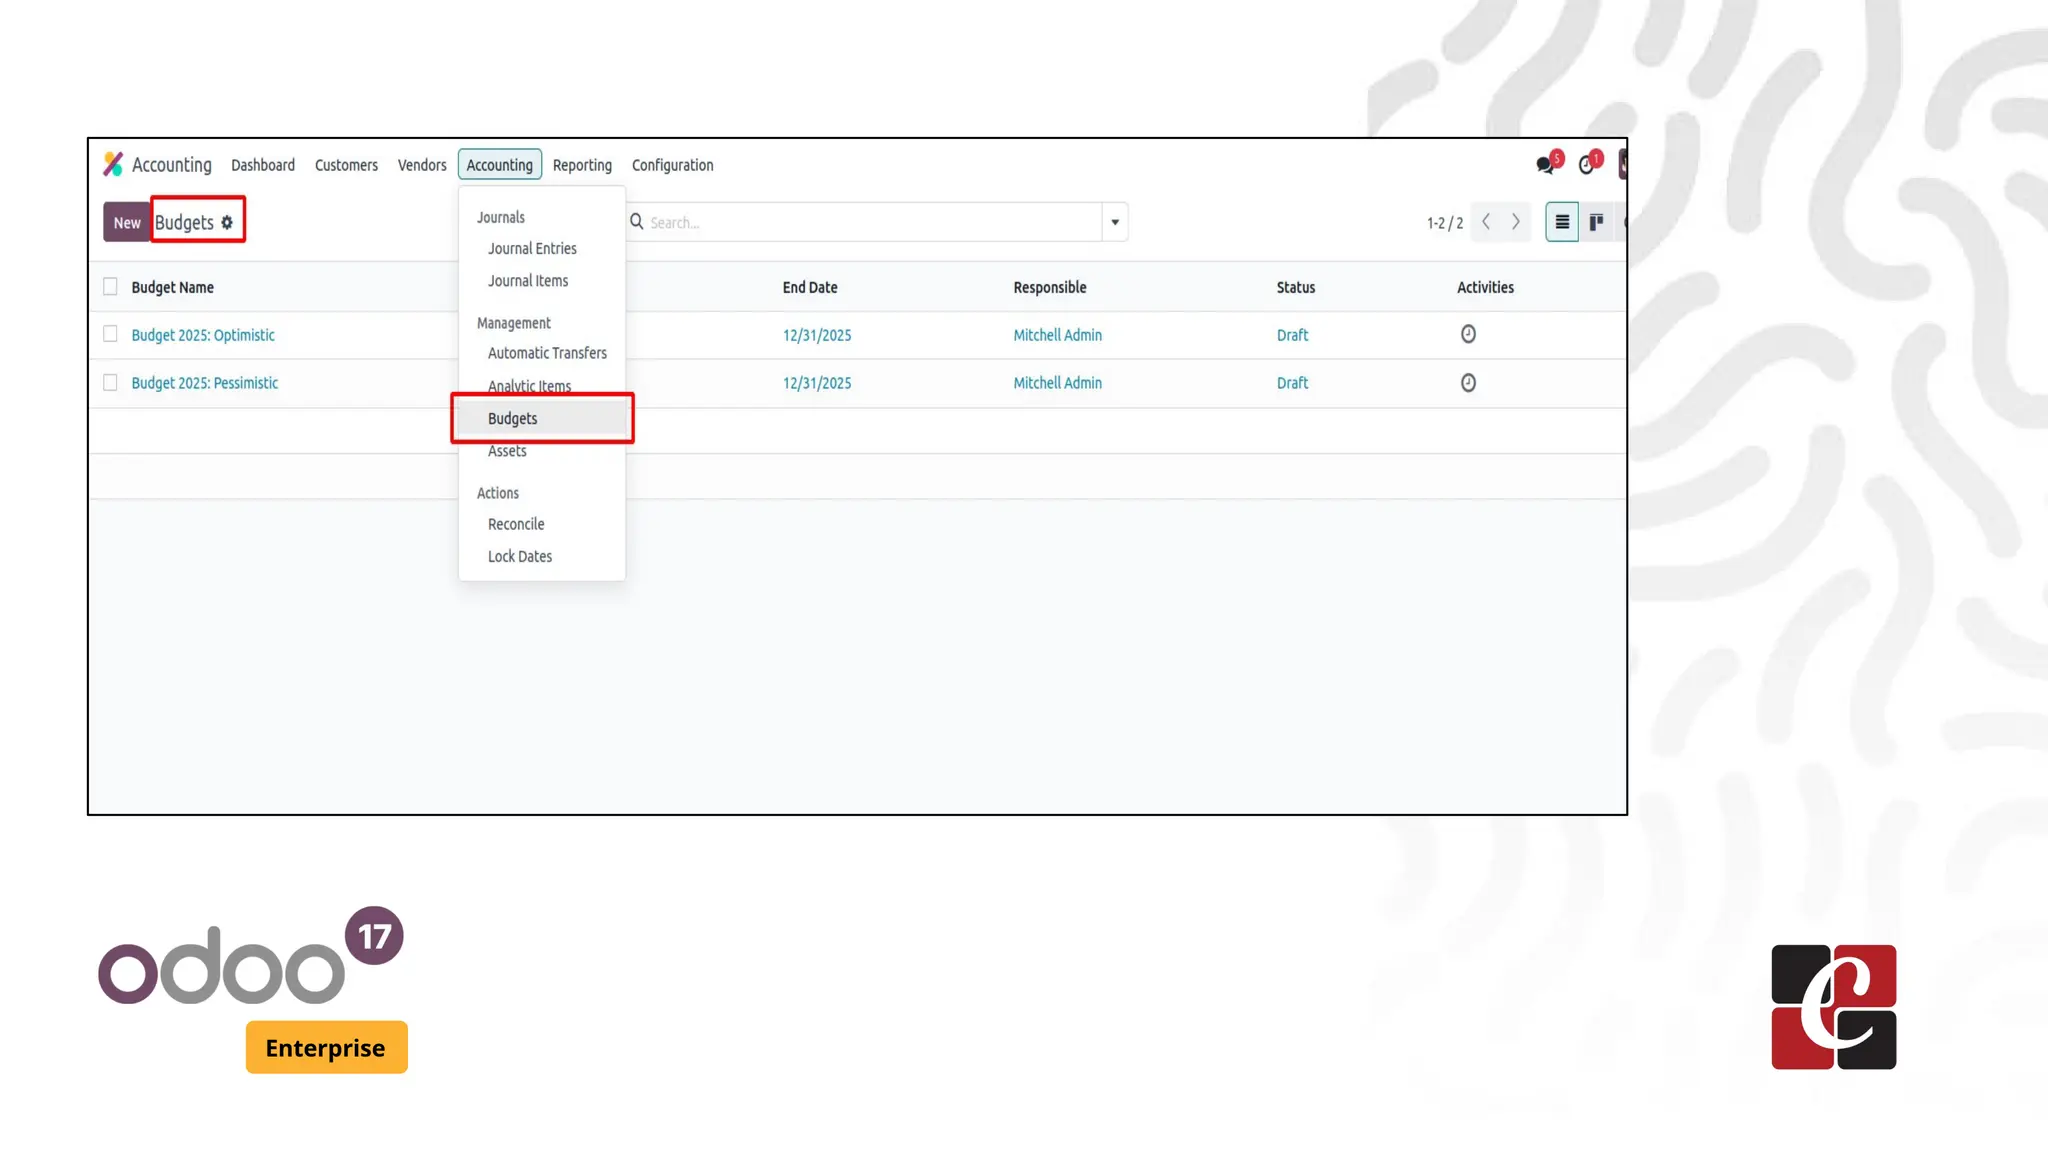
Task: Open Budget 2025: Optimistic record link
Action: (x=203, y=336)
